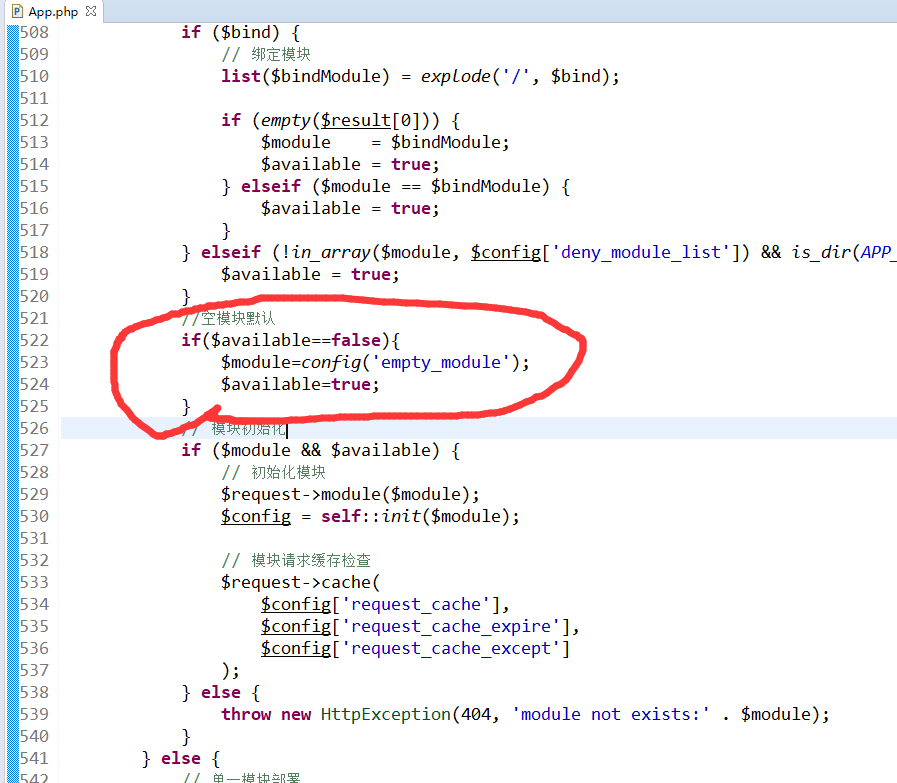Click line number 522 in the gutter

34,340
